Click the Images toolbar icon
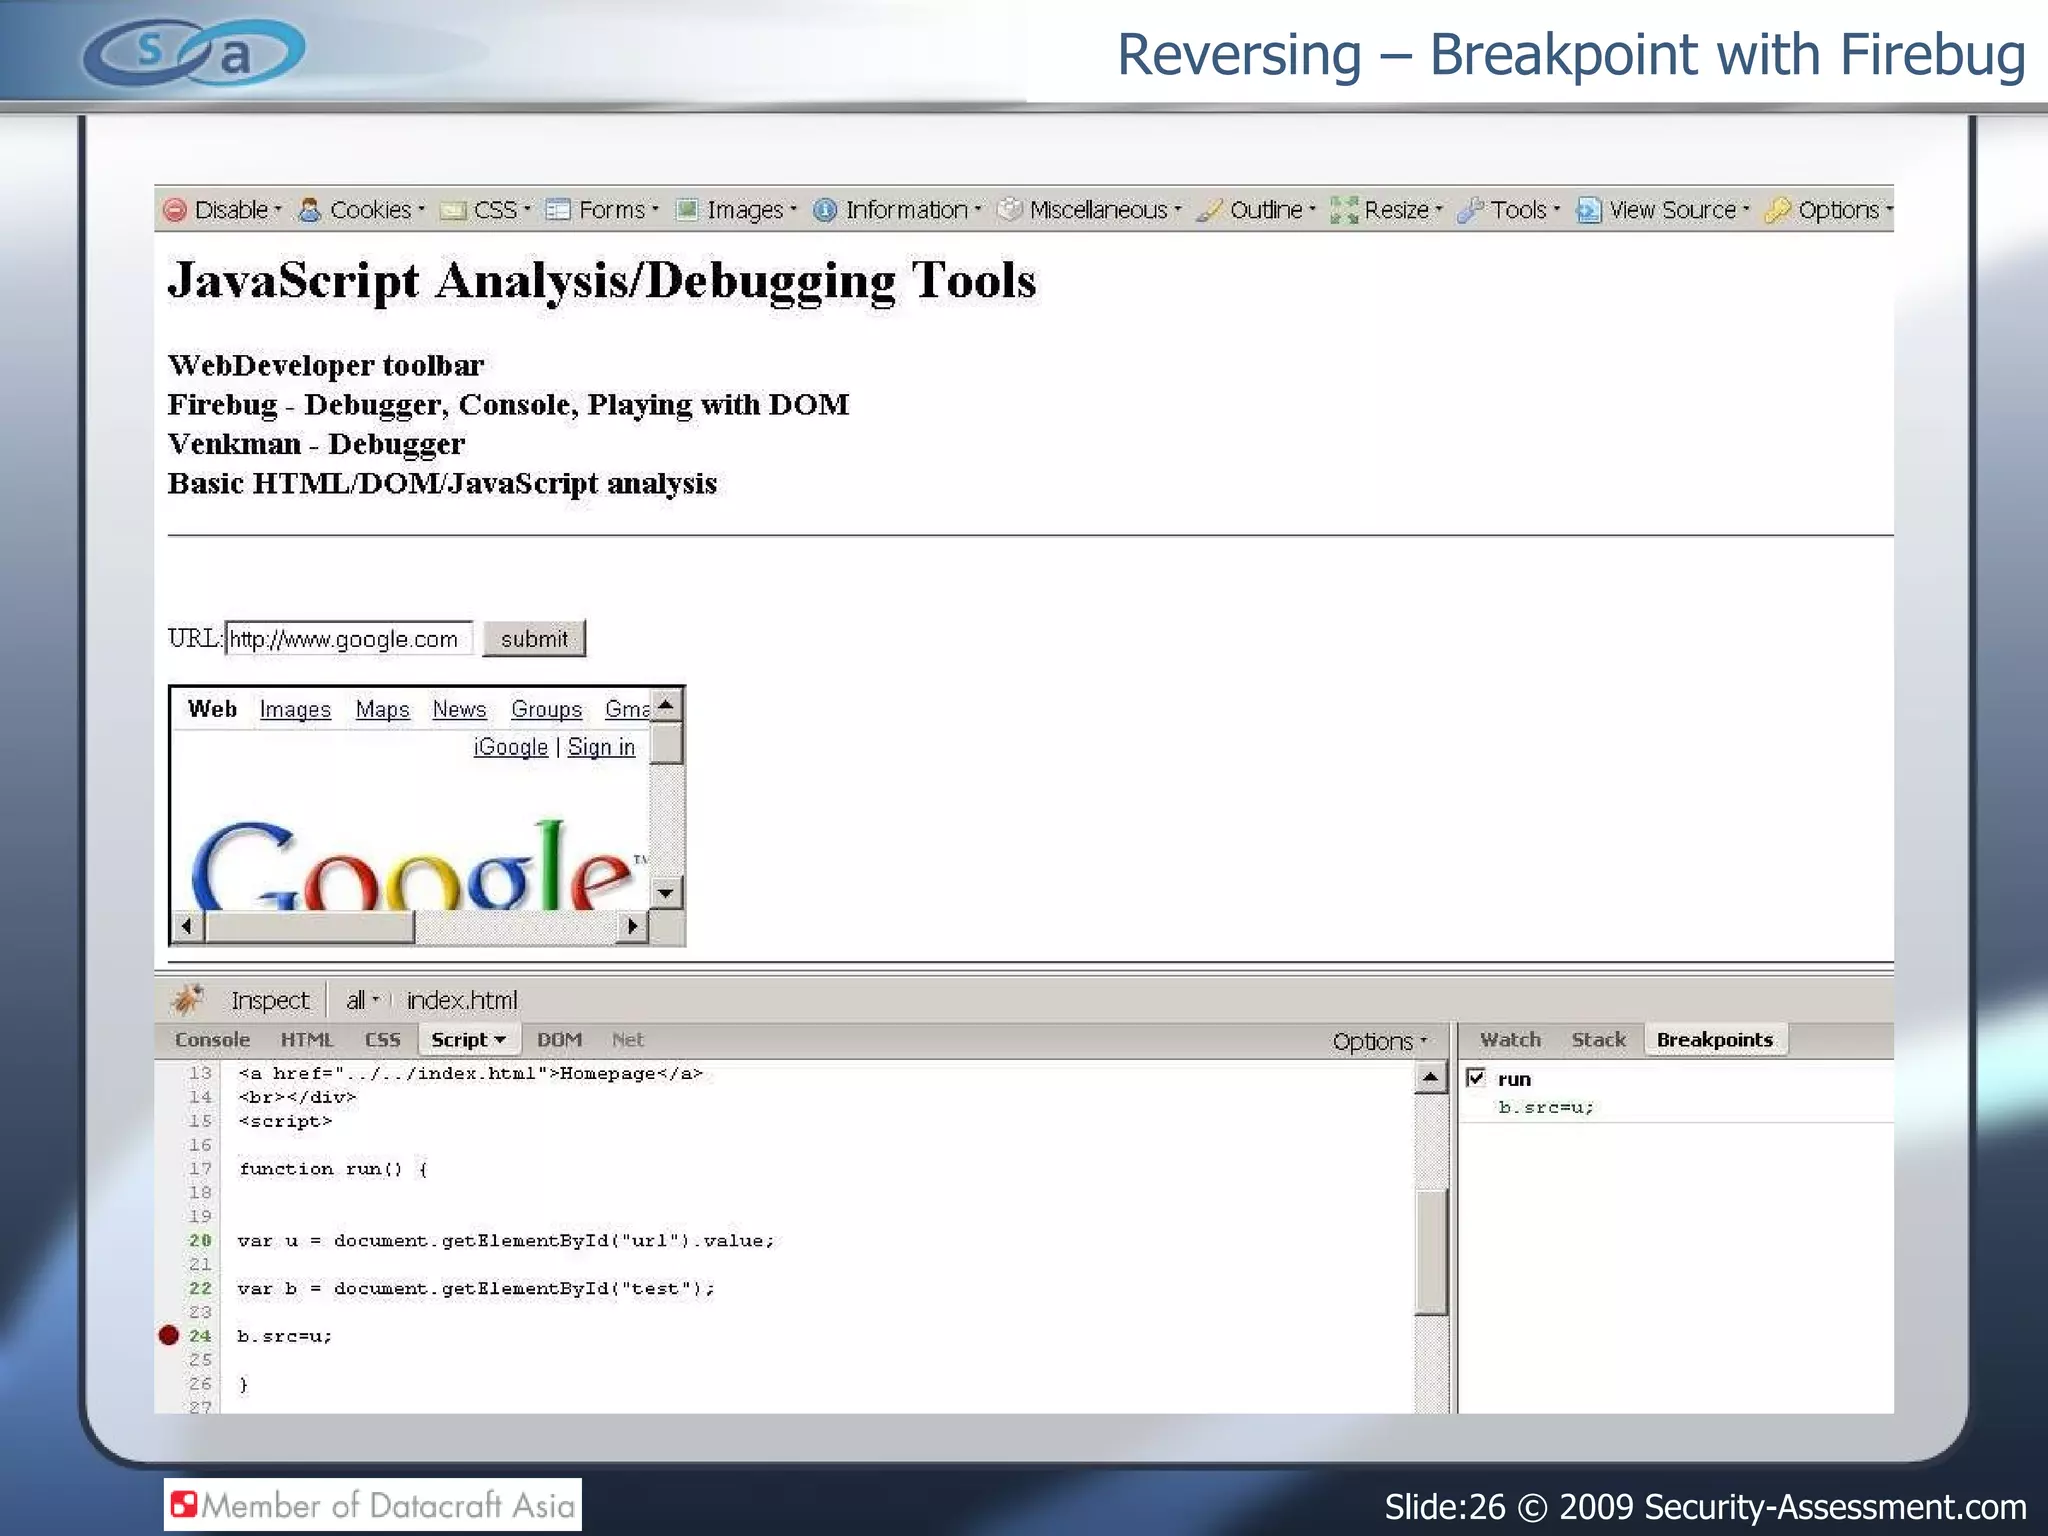2048x1536 pixels. pyautogui.click(x=687, y=210)
